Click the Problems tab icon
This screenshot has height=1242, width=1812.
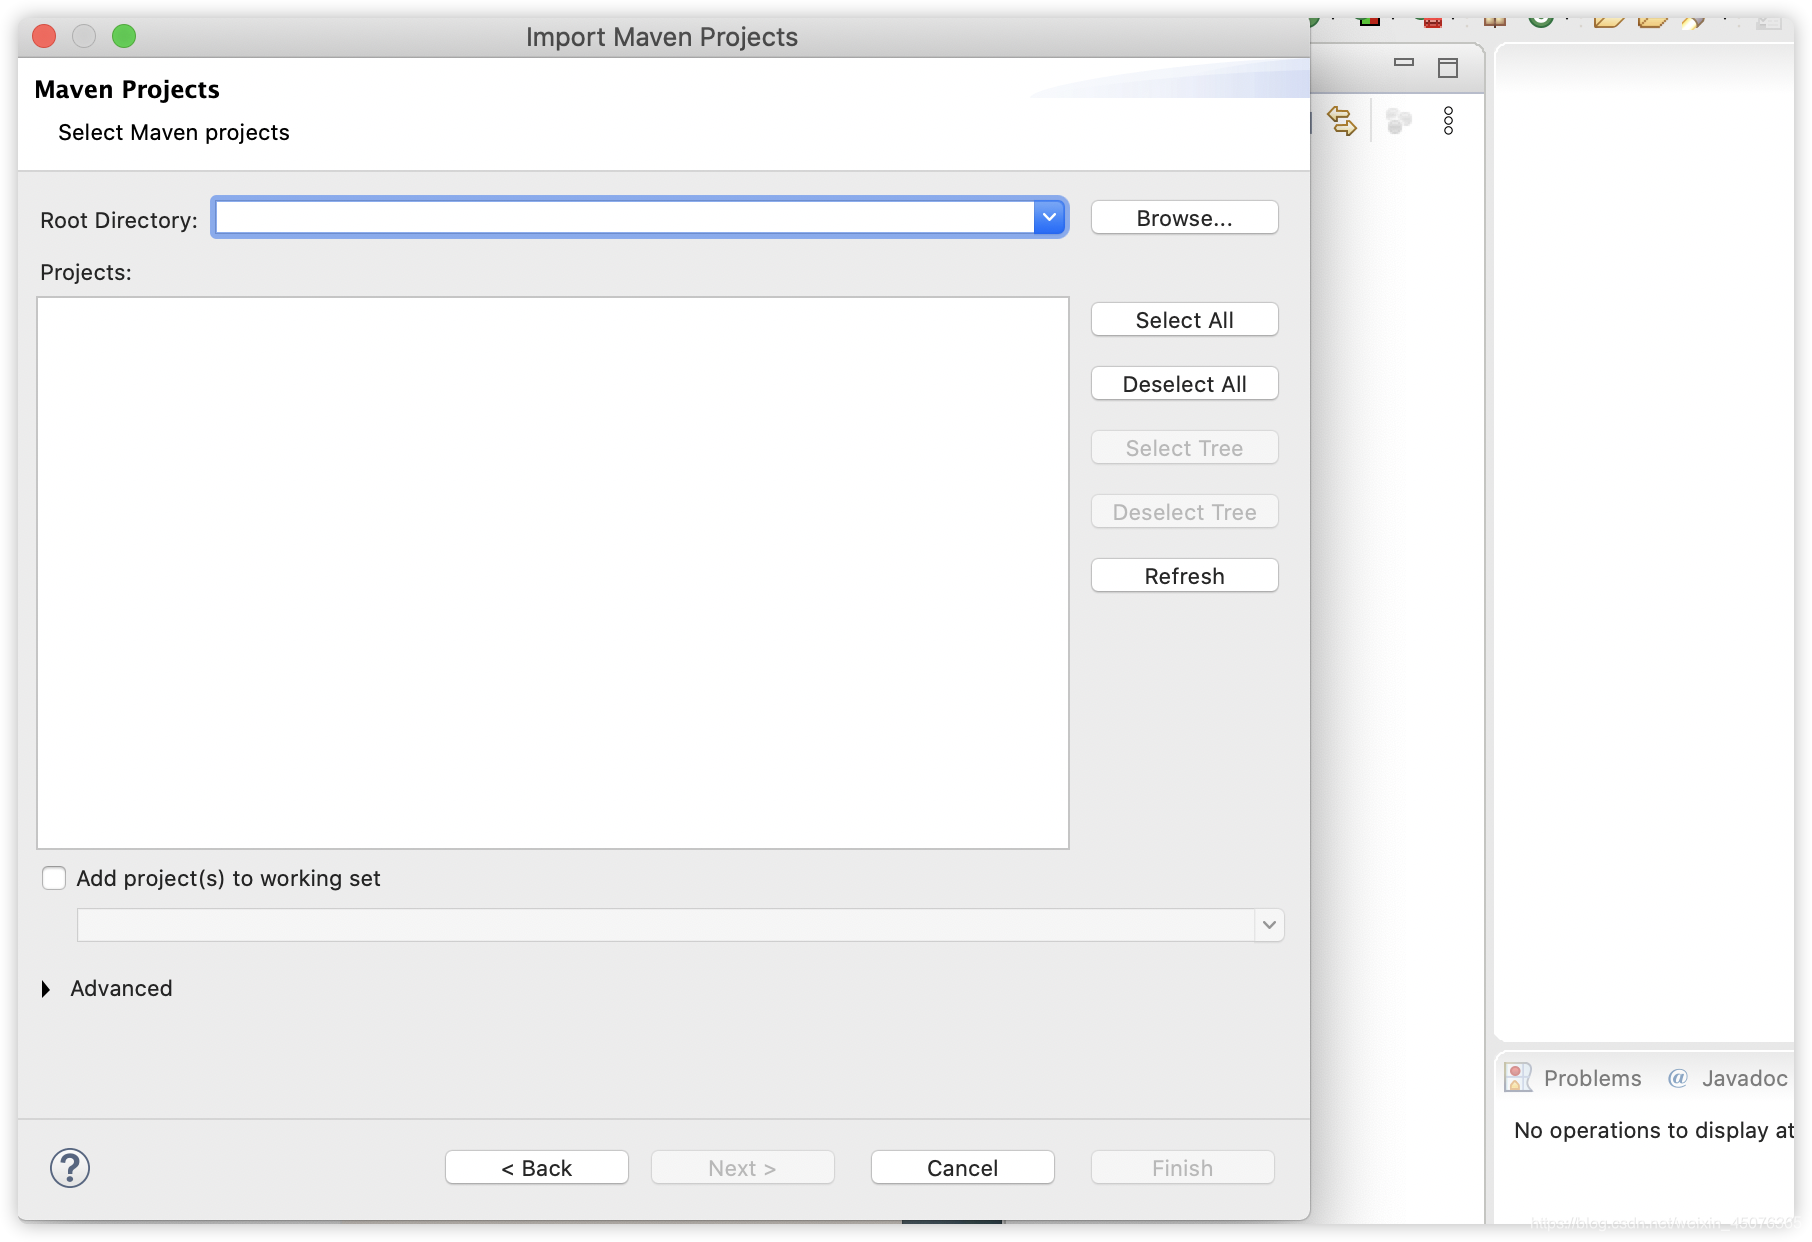pyautogui.click(x=1518, y=1077)
